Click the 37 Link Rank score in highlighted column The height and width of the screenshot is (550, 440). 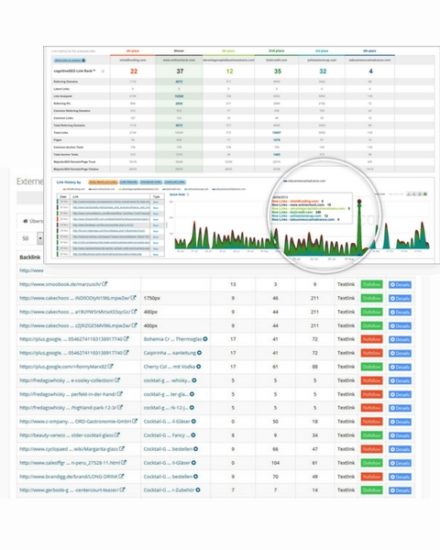point(180,71)
